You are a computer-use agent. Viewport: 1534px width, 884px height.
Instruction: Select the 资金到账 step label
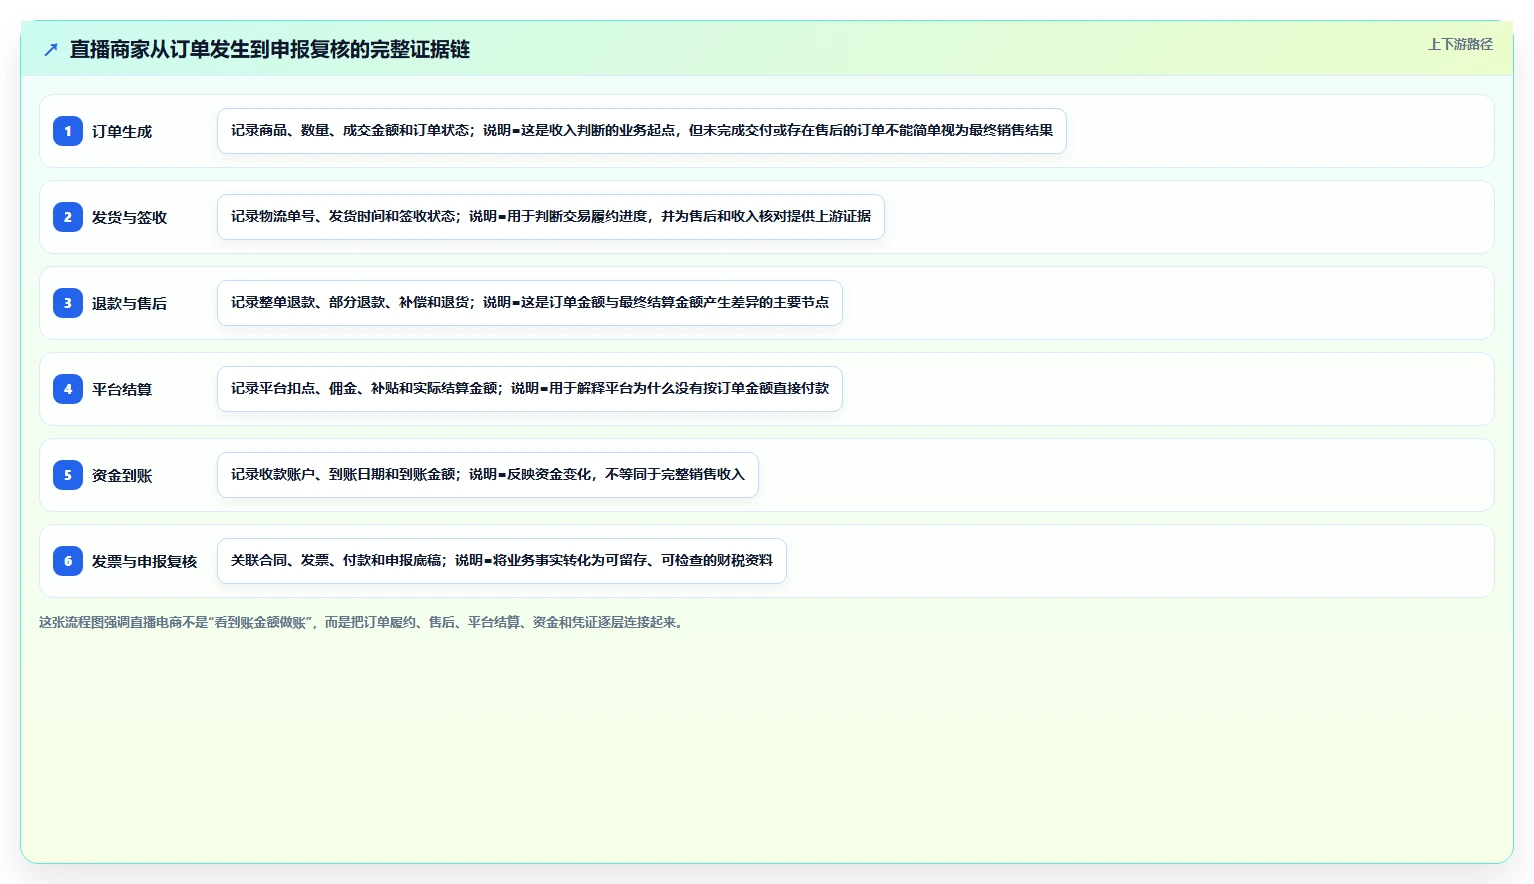[122, 475]
